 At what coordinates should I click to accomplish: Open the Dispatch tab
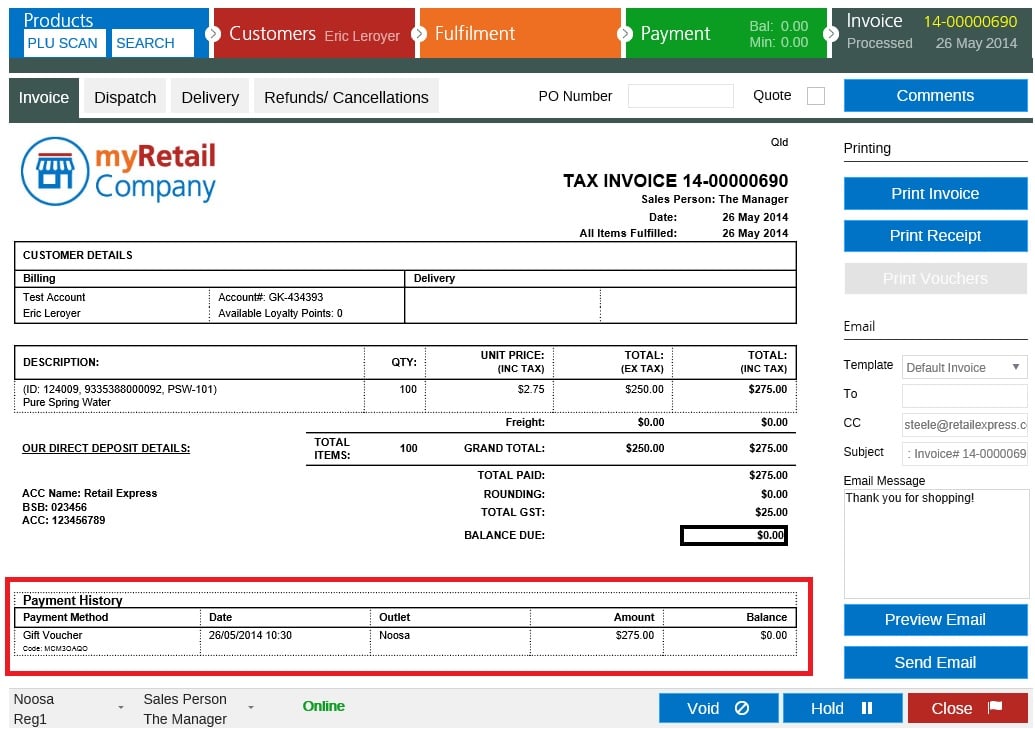(125, 97)
